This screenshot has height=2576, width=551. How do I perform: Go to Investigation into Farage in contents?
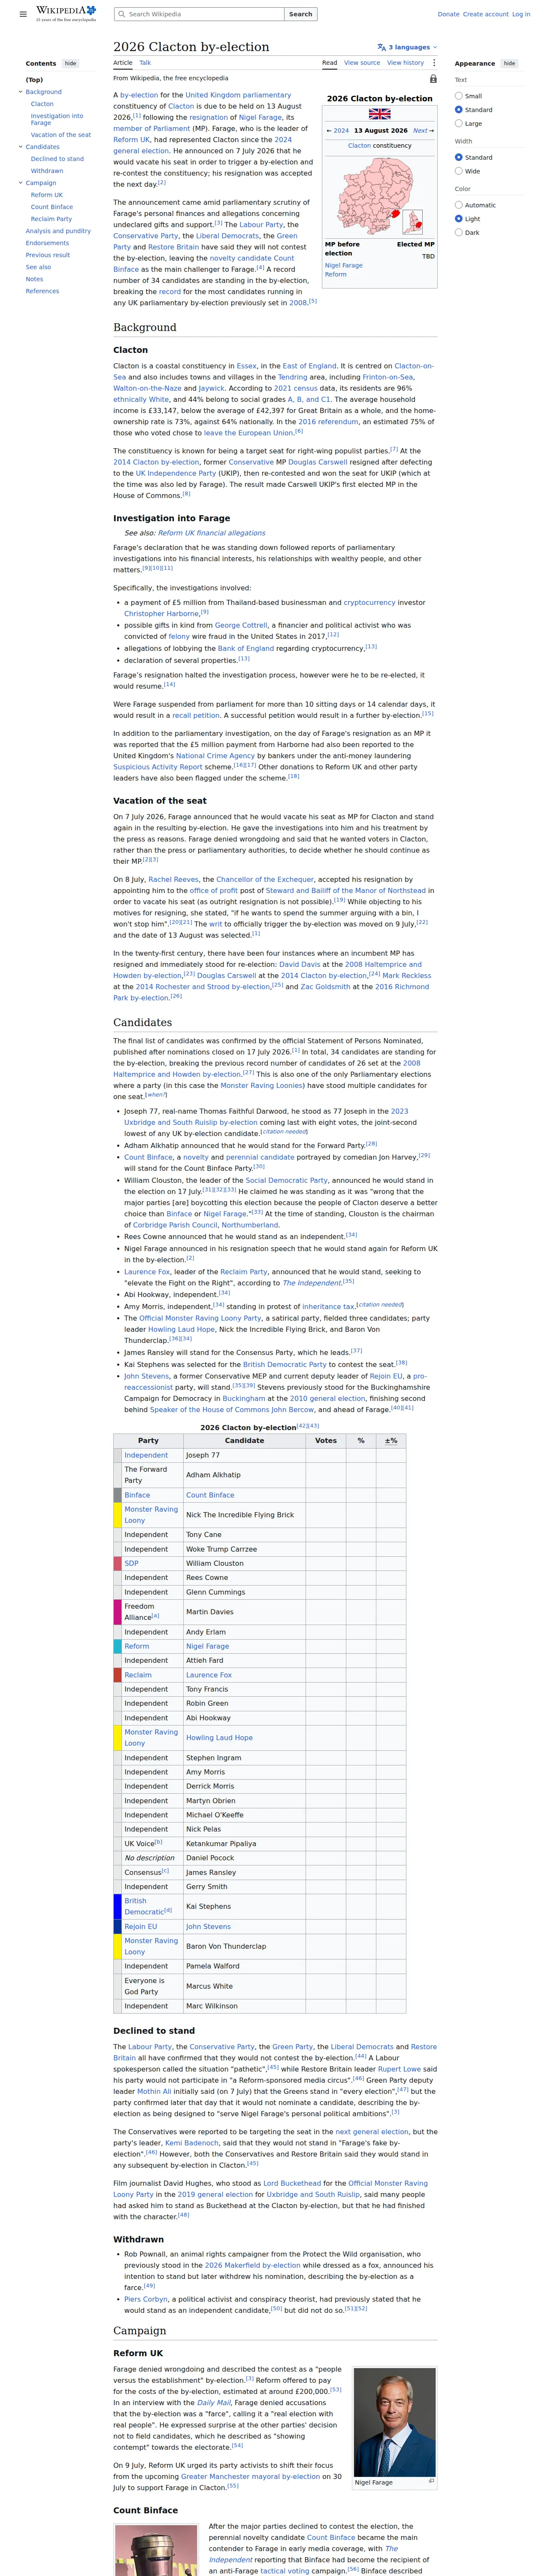(x=57, y=119)
